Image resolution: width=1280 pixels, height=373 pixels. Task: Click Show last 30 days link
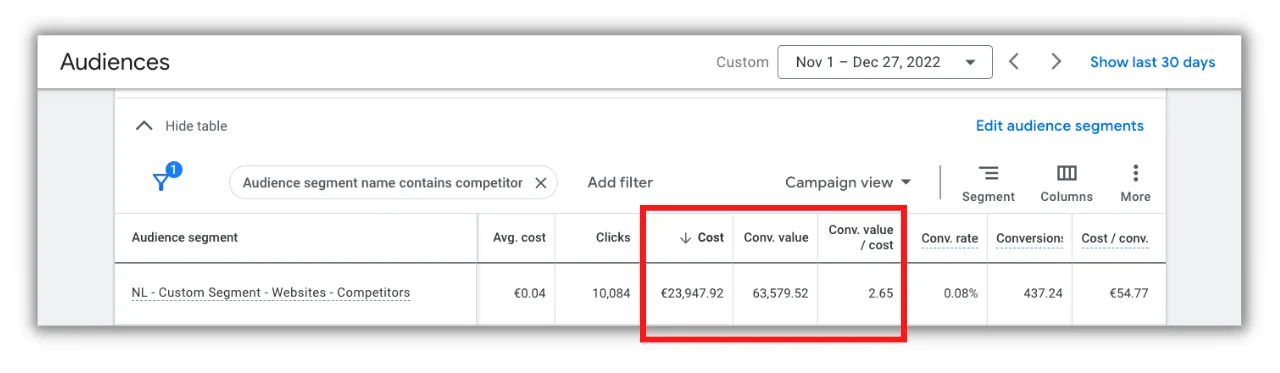point(1152,62)
